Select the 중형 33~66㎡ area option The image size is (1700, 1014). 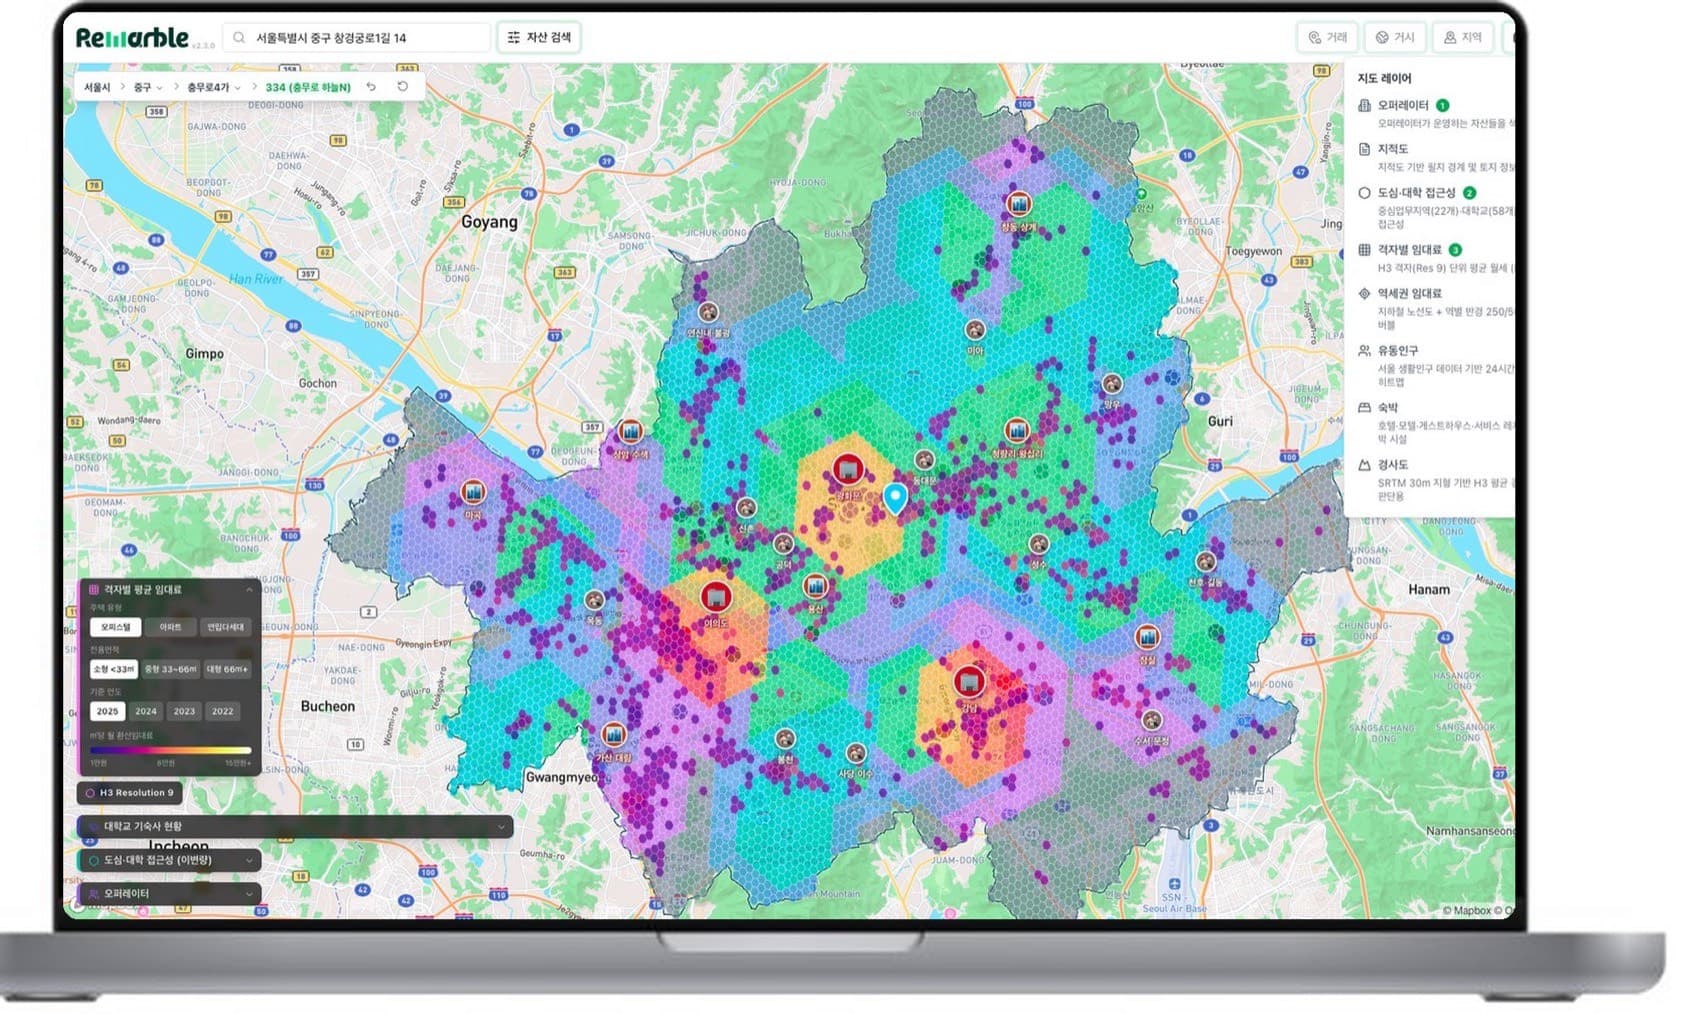pyautogui.click(x=171, y=669)
